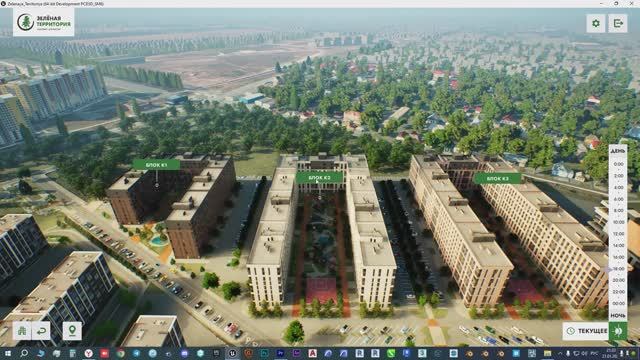Open the settings gear icon
The height and width of the screenshot is (360, 640).
click(596, 23)
